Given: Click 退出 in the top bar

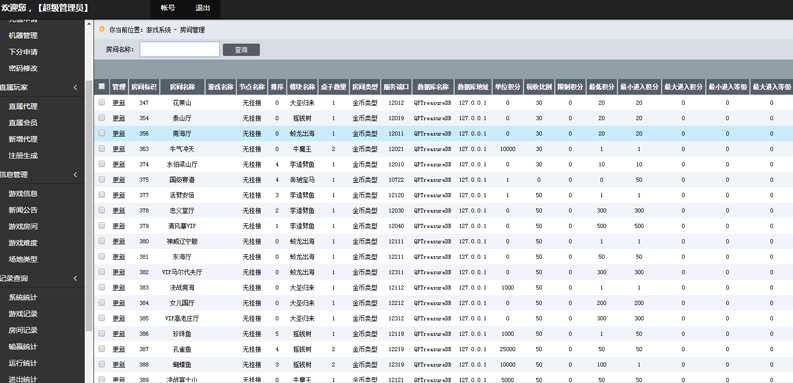Looking at the screenshot, I should [203, 8].
